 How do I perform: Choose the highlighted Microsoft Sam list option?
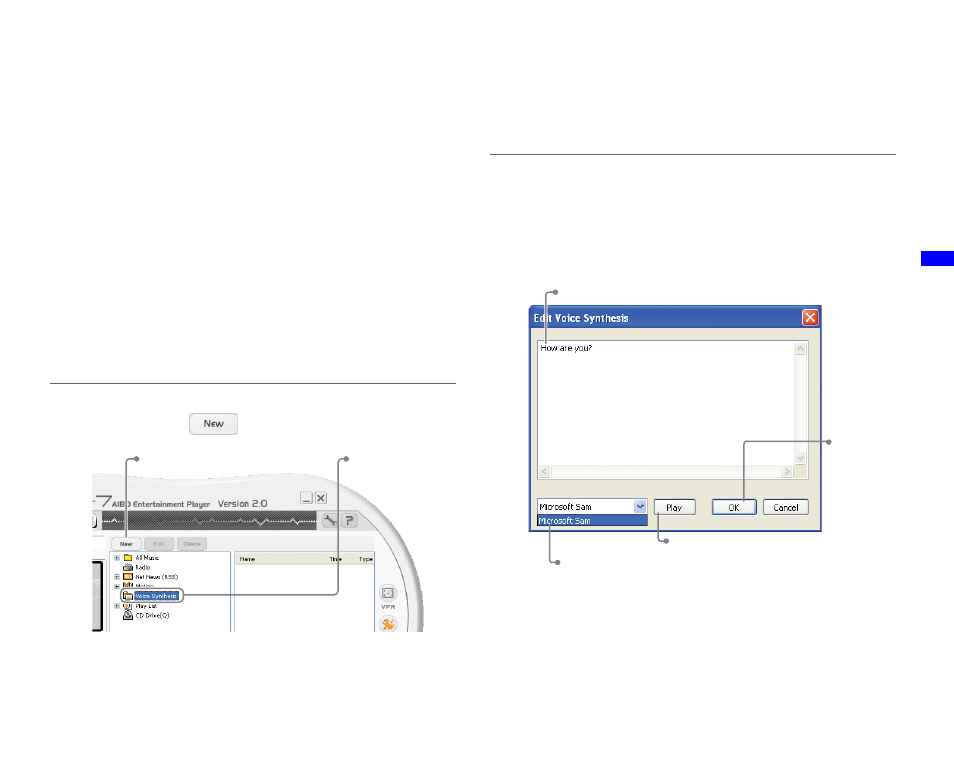point(592,521)
